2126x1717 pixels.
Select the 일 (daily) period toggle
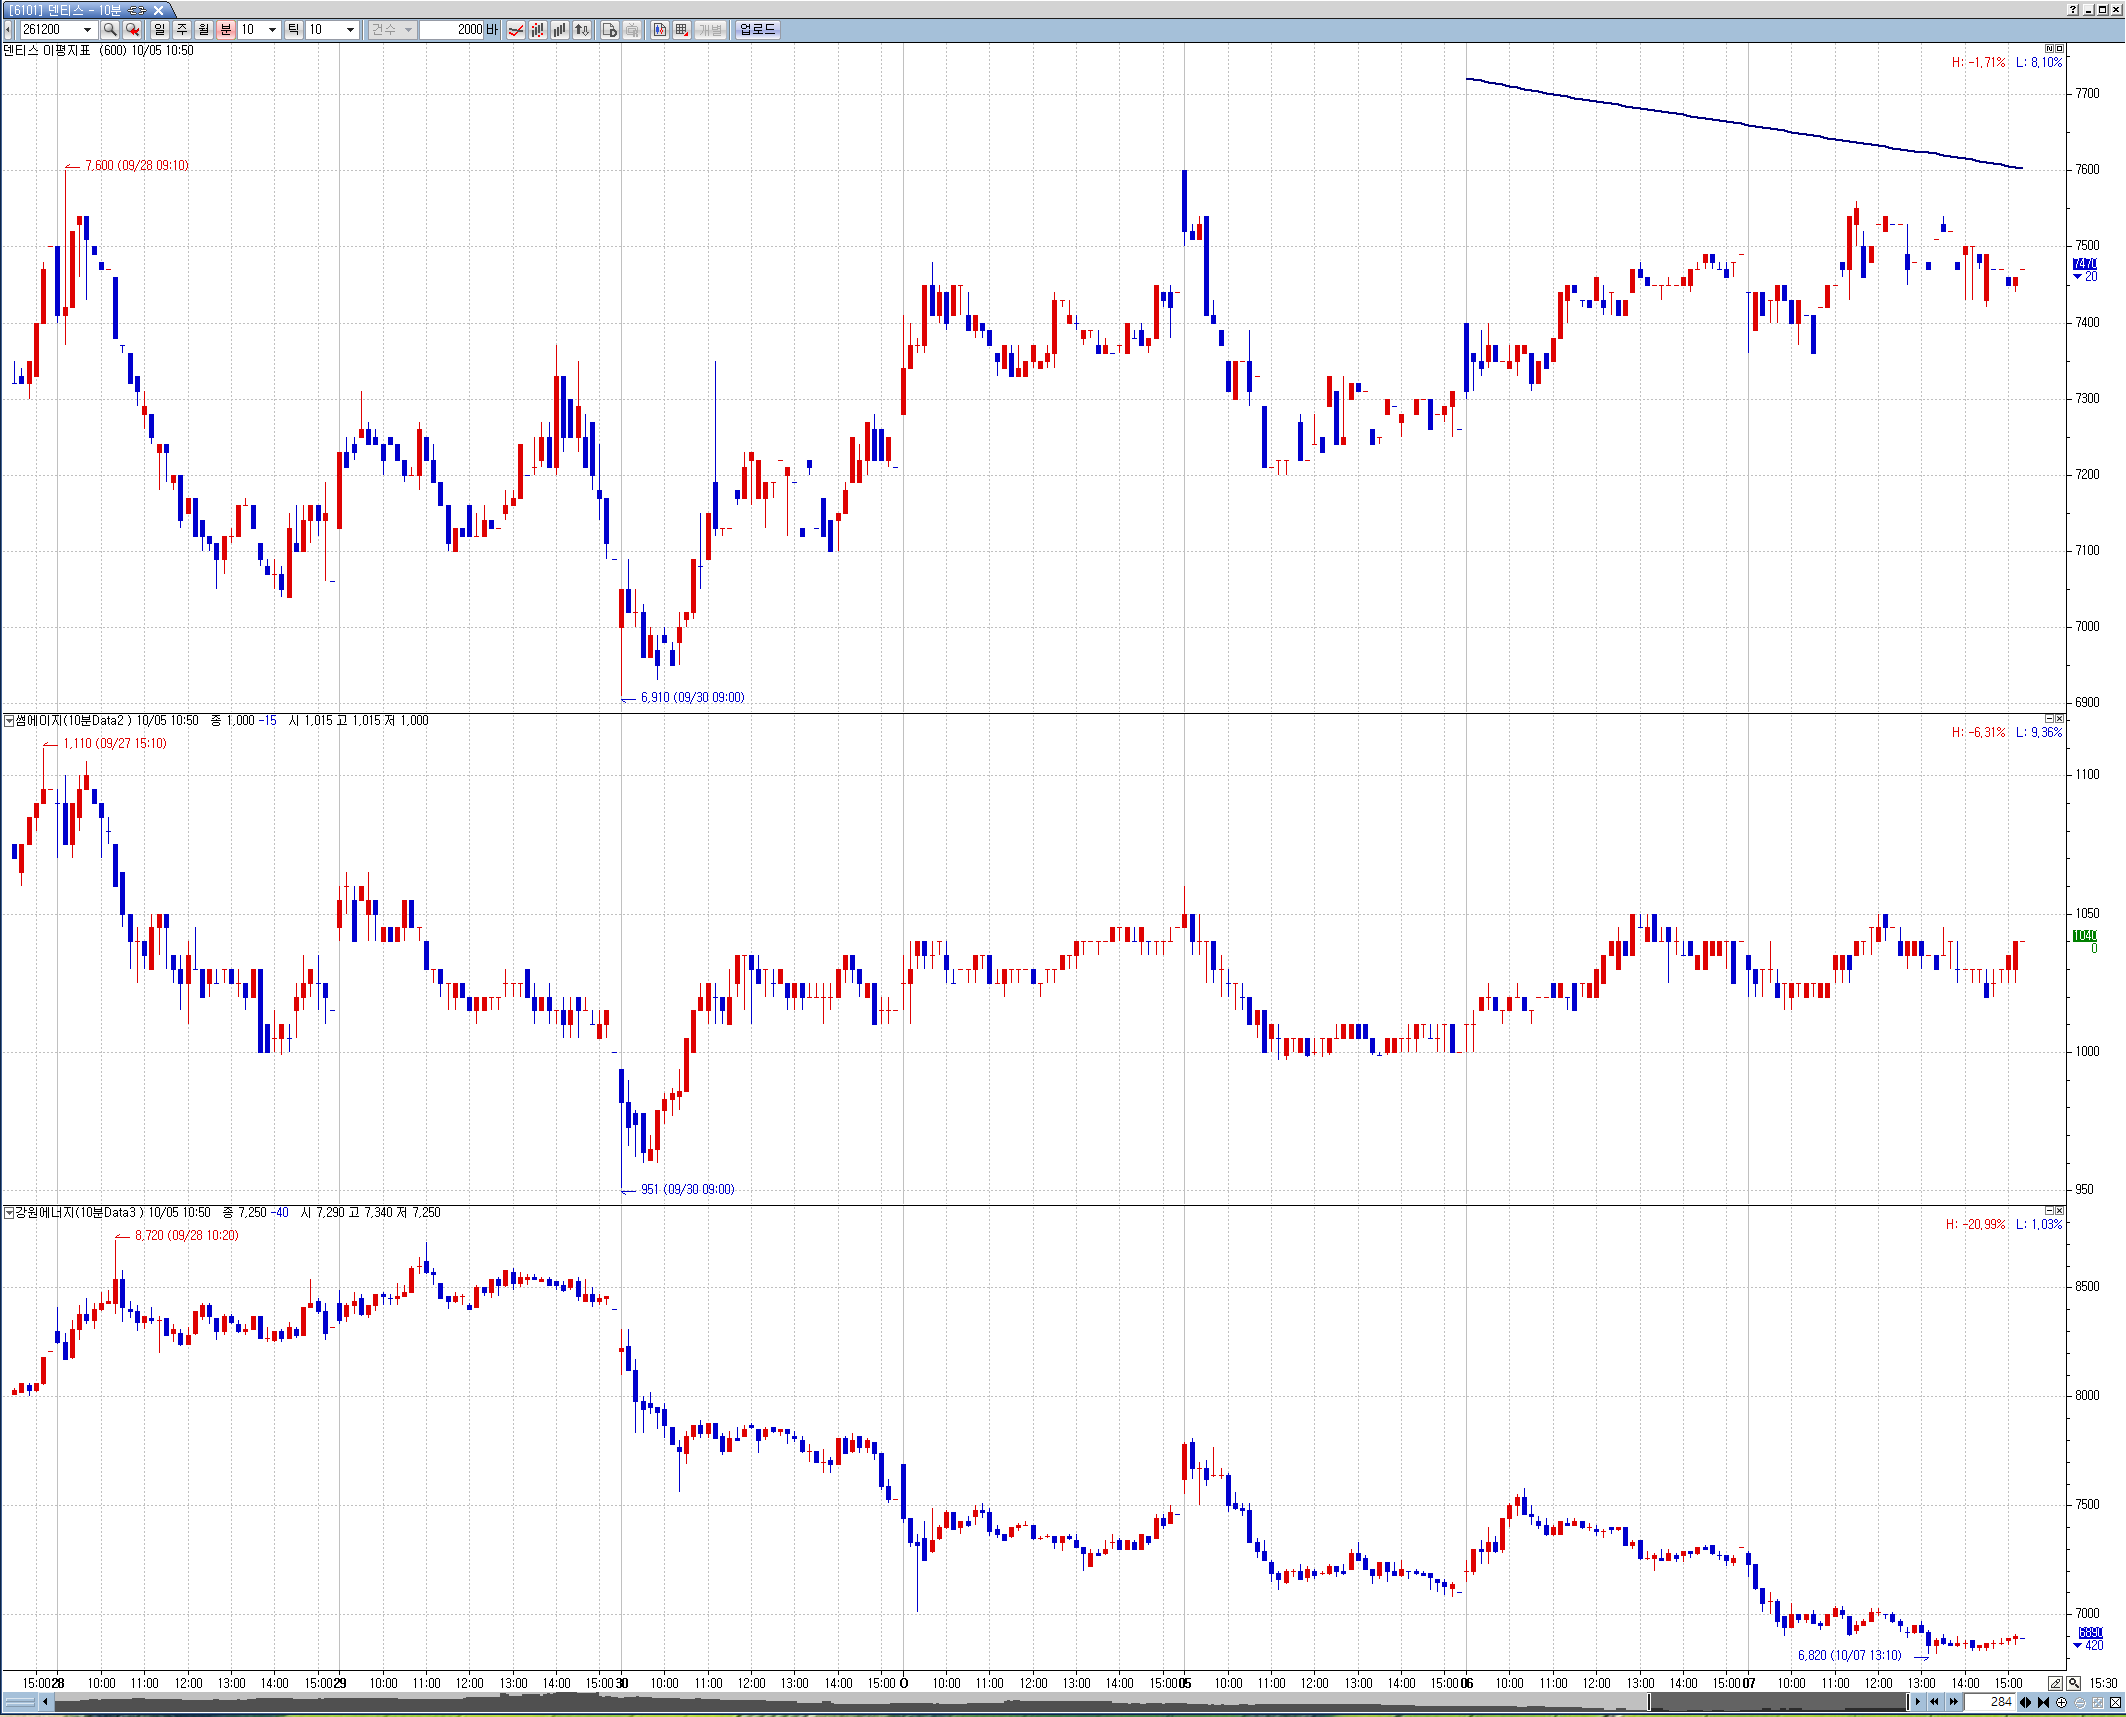[x=160, y=30]
